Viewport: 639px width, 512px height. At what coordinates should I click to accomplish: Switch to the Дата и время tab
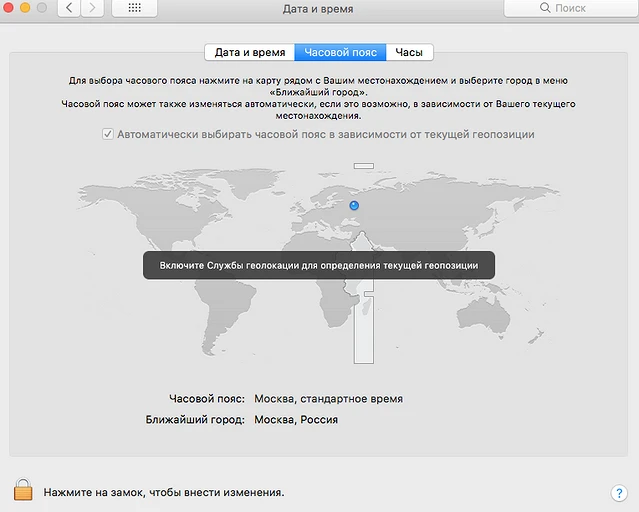(249, 53)
